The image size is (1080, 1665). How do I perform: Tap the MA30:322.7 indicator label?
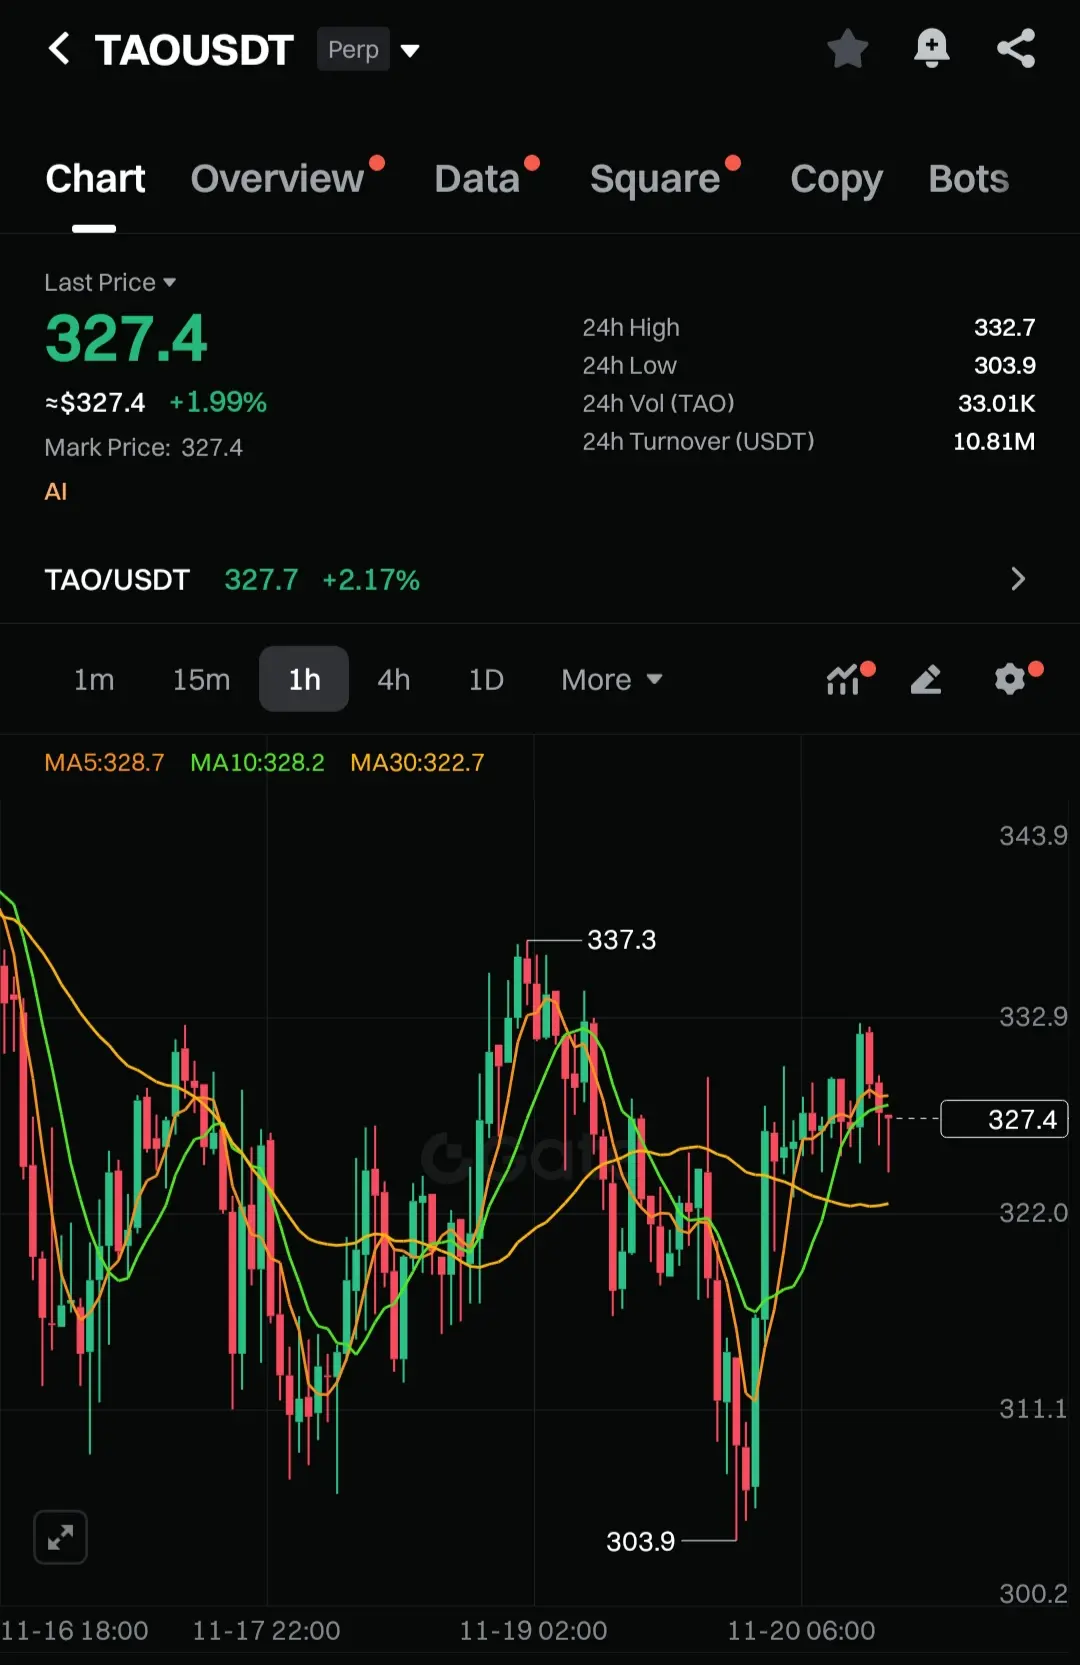point(417,762)
